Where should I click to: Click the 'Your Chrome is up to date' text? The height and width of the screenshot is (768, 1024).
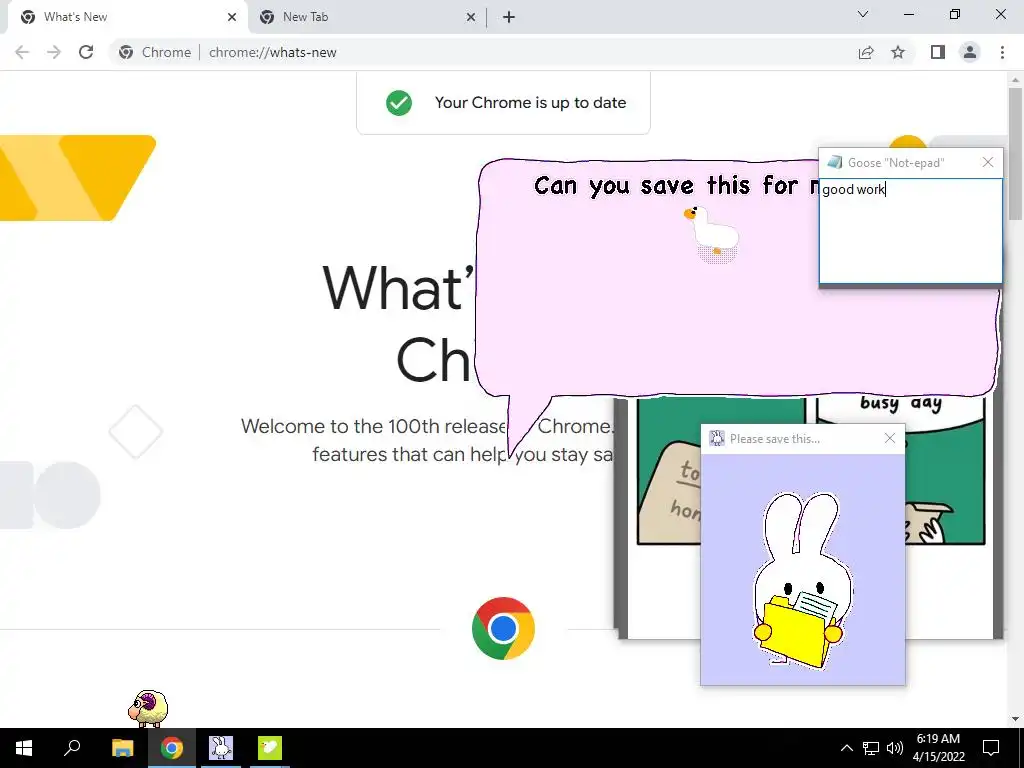point(530,103)
